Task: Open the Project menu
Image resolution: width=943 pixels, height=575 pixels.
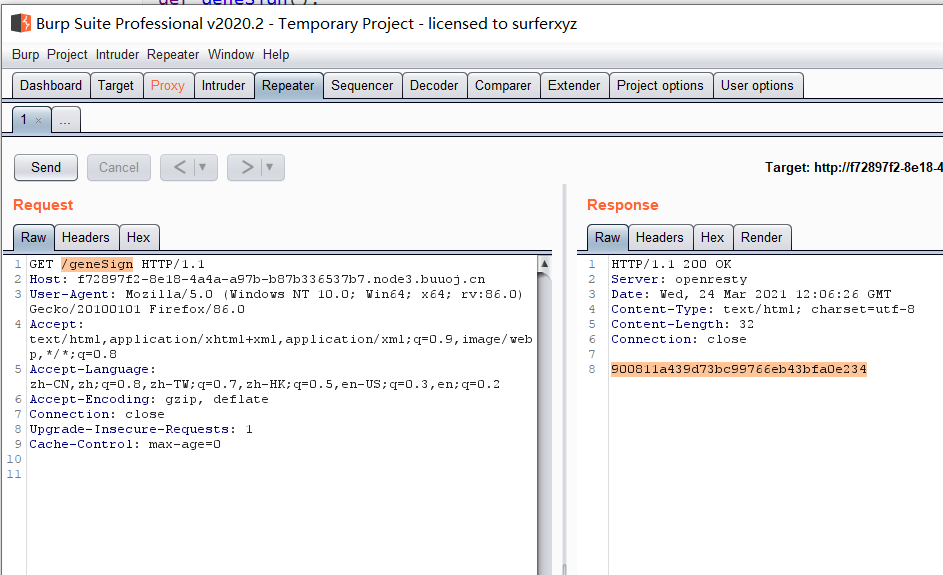Action: coord(67,55)
